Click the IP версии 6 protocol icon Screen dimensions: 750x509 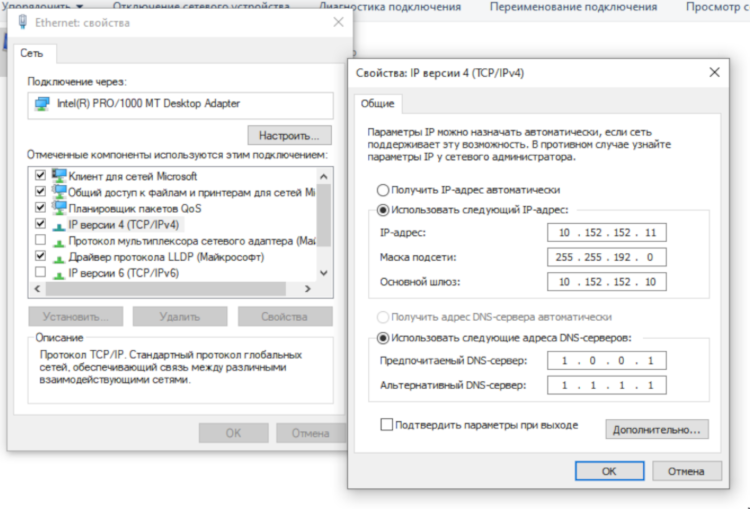(x=58, y=273)
